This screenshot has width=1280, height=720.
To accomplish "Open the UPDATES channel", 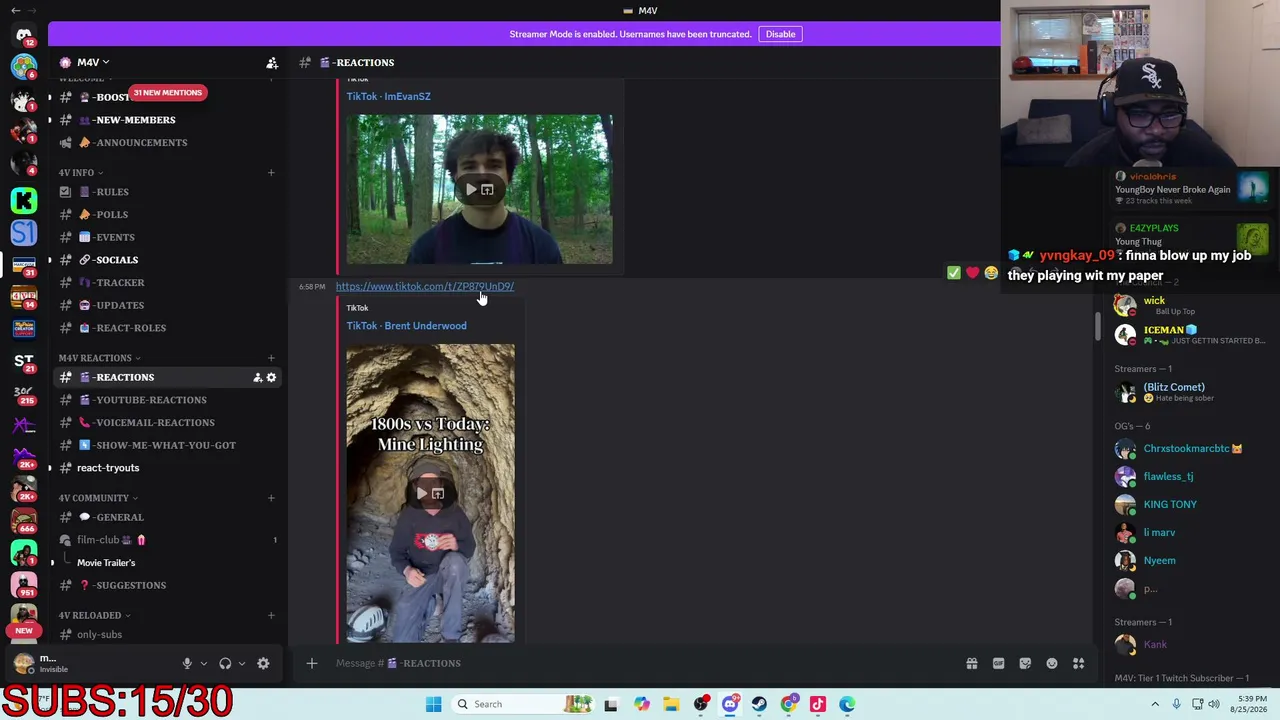I will point(166,305).
